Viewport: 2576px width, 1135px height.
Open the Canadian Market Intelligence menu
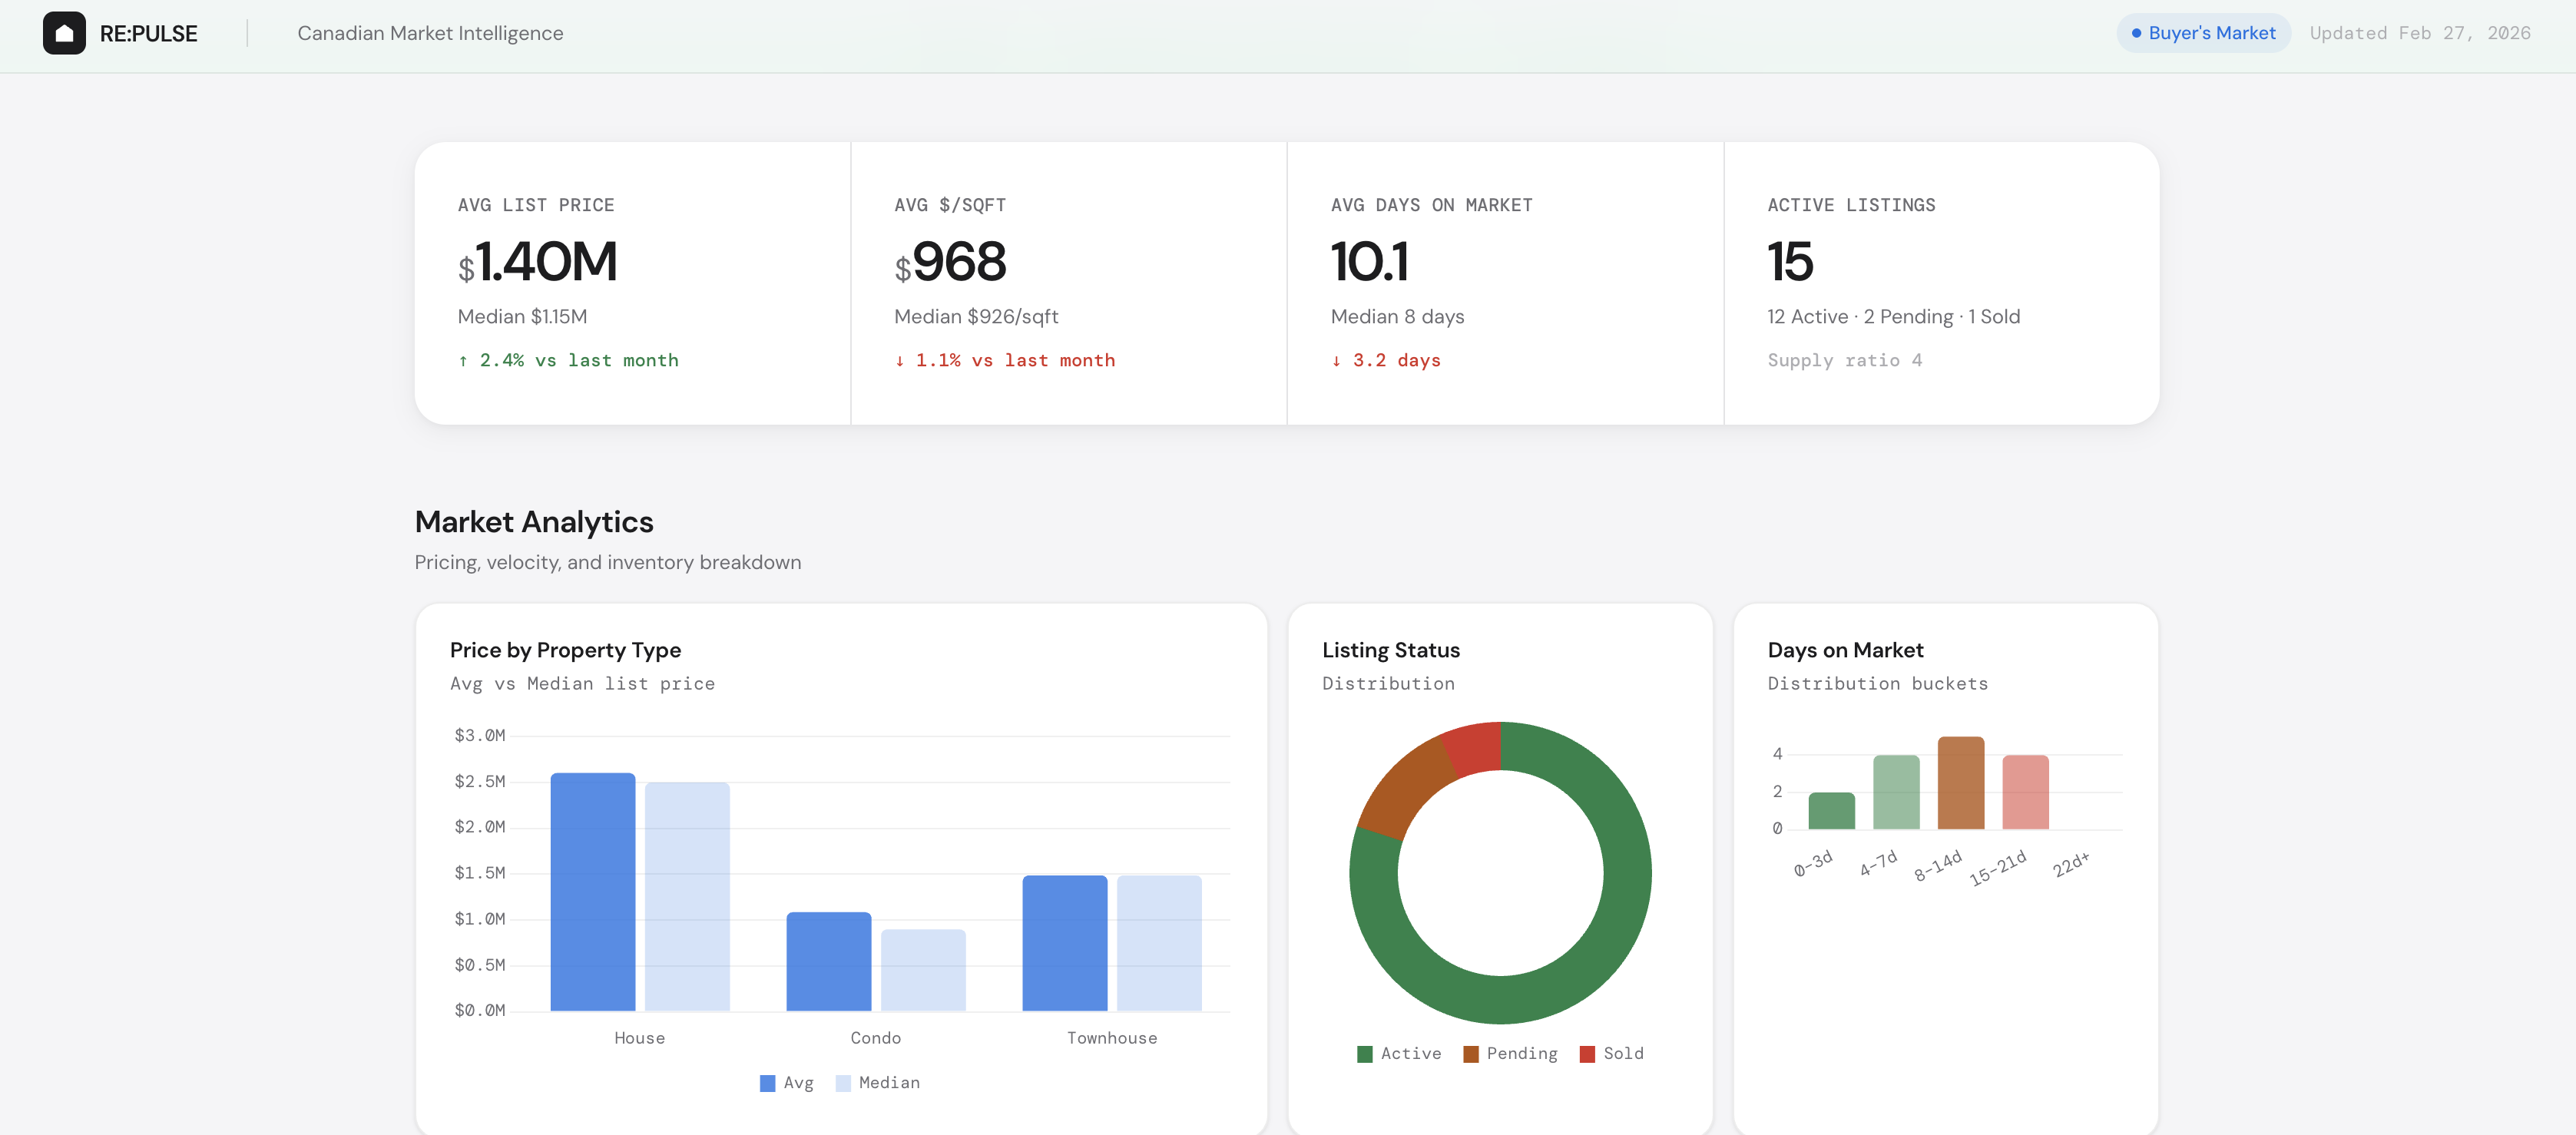(x=430, y=33)
